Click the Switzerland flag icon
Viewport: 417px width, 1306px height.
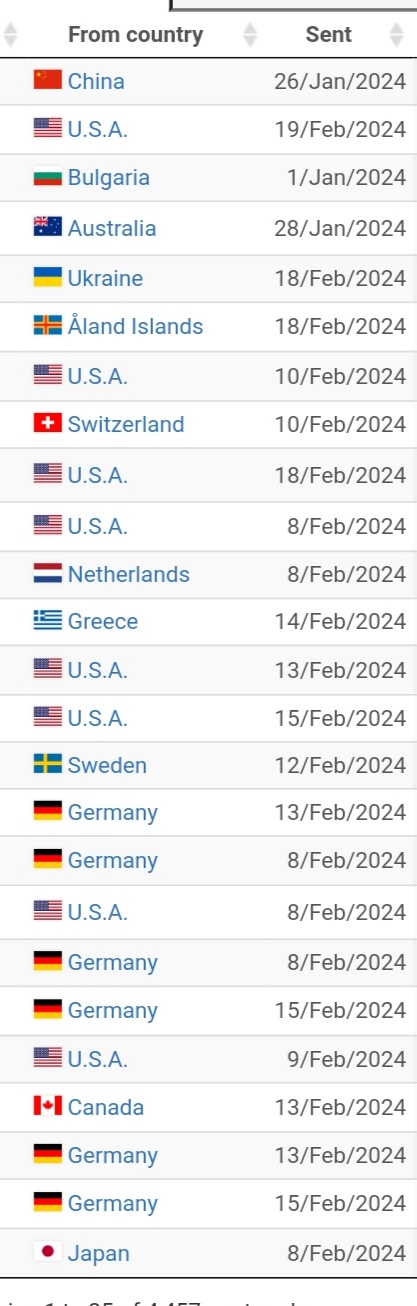(47, 424)
